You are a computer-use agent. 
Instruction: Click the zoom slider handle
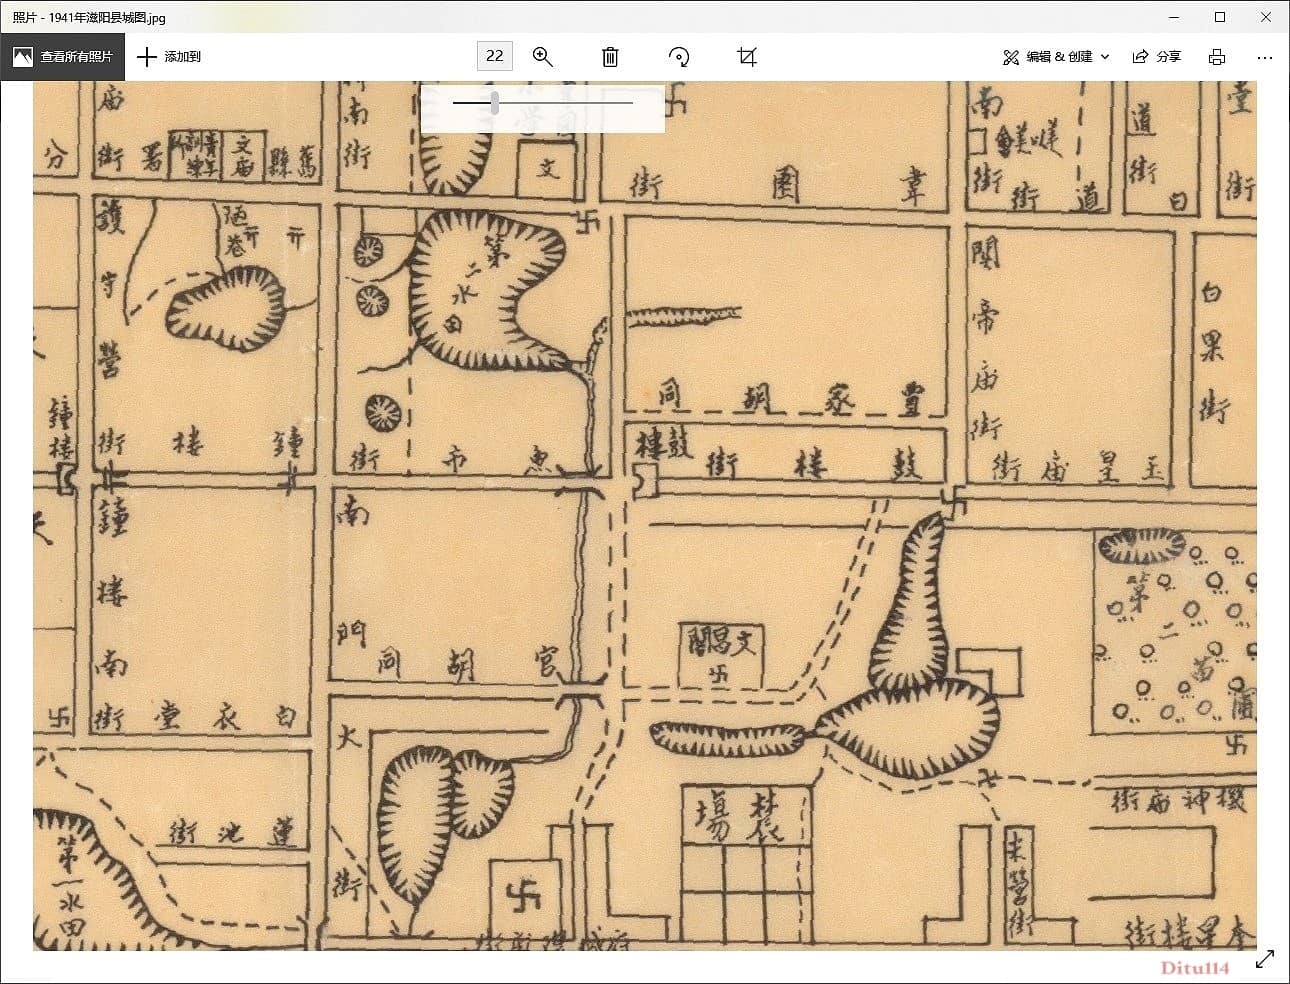point(494,102)
